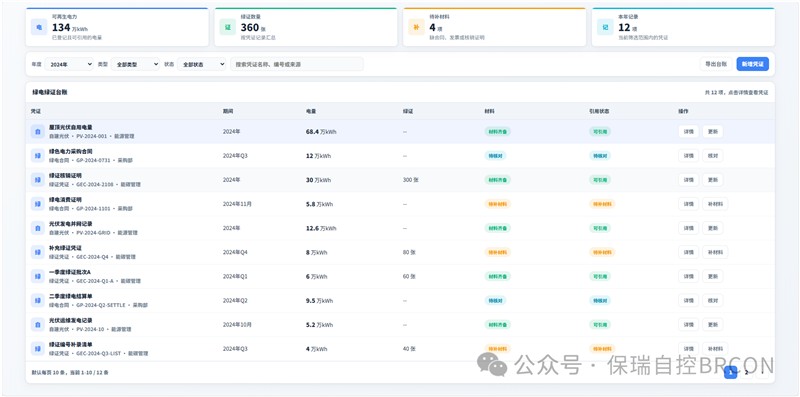Click the orange 材料 badge in the GEC-2024-Q4 row
The width and height of the screenshot is (800, 397).
point(497,252)
